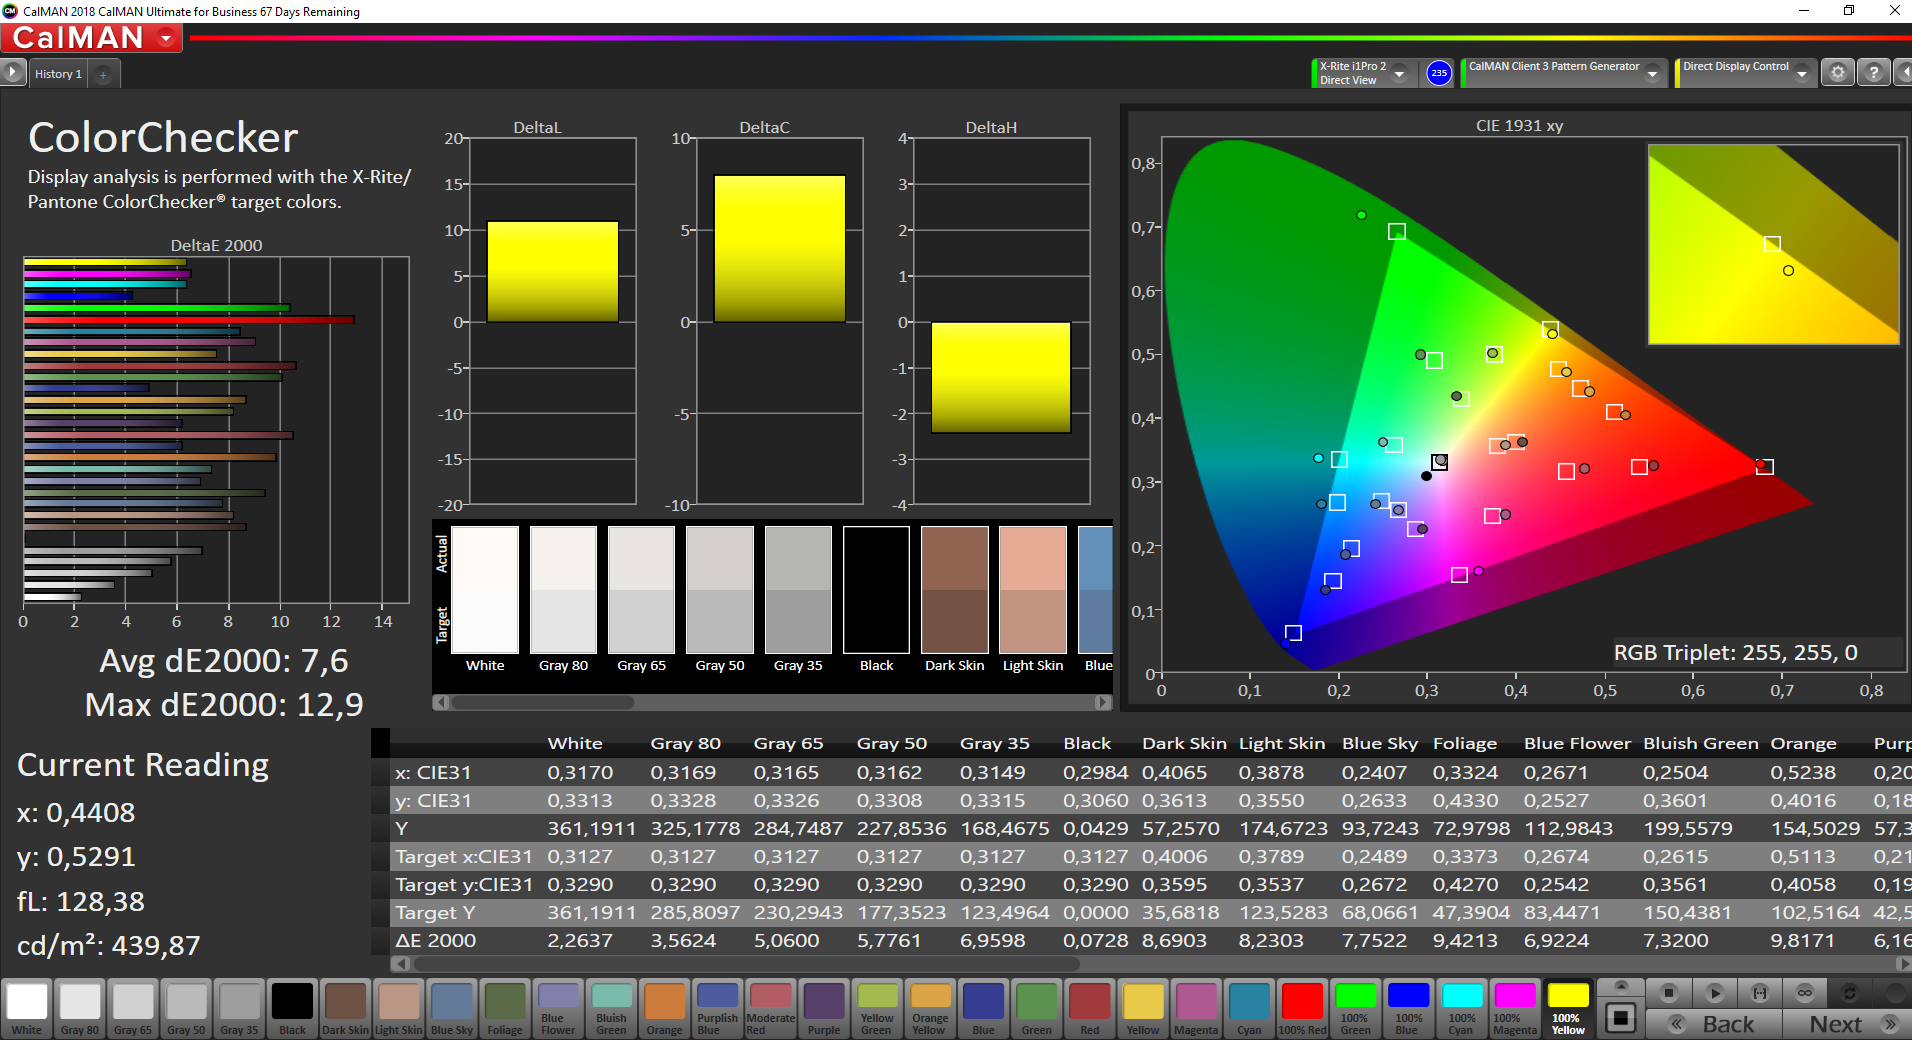Expand the workflow panel arrow beside History
The width and height of the screenshot is (1912, 1040).
pos(12,73)
